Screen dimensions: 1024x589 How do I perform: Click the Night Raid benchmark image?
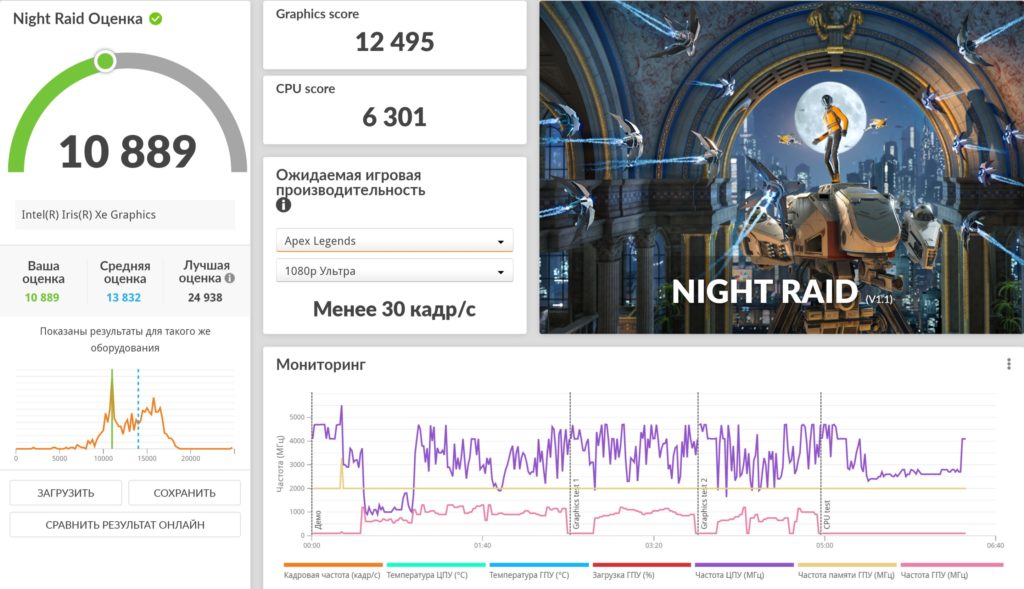[x=780, y=167]
